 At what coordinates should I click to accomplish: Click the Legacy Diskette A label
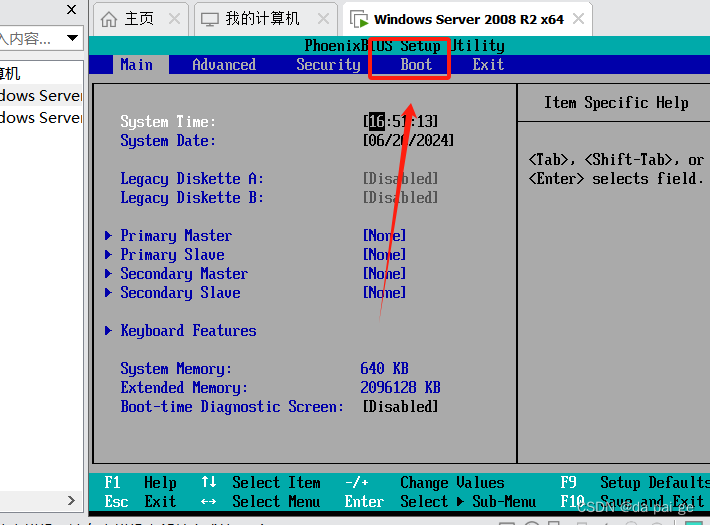tap(192, 178)
